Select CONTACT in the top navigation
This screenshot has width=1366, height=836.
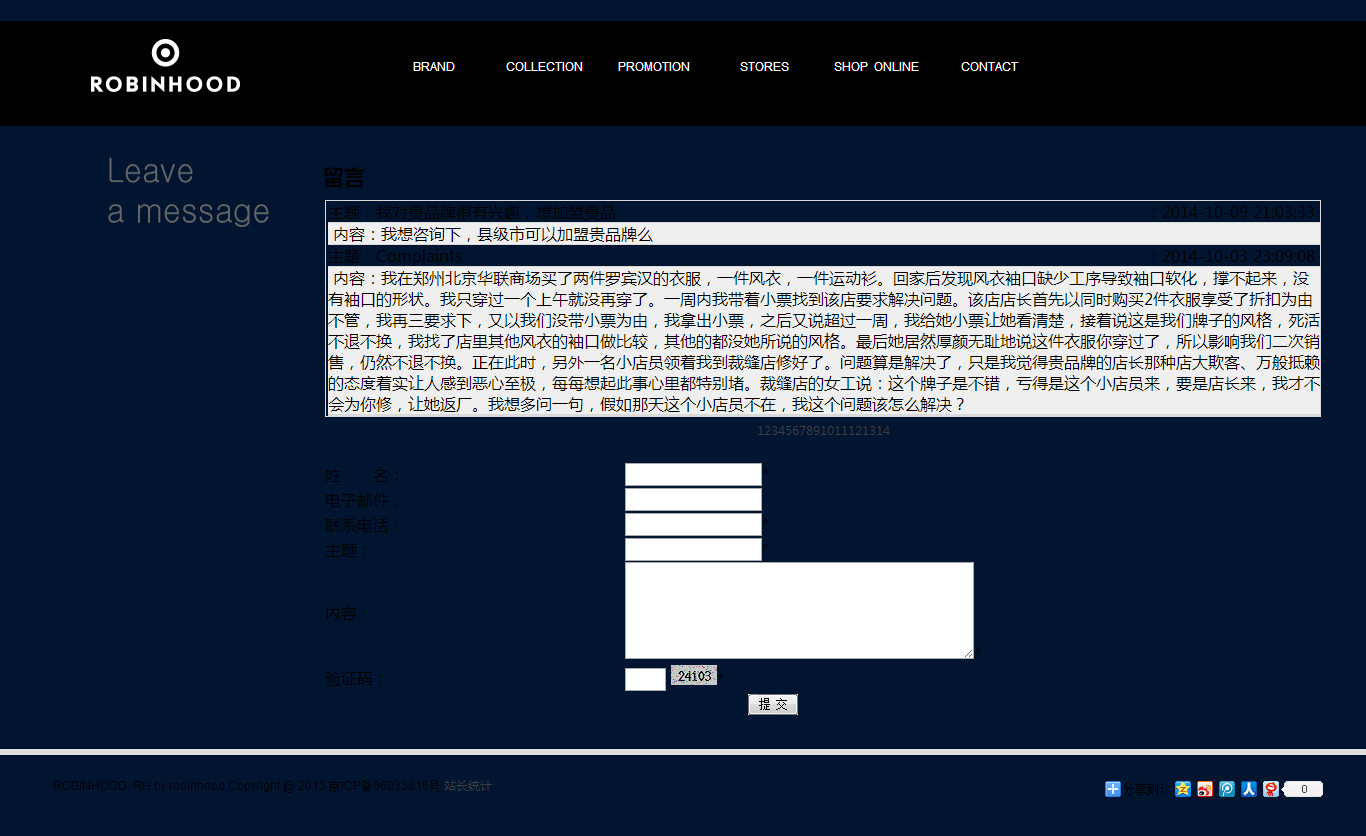989,67
